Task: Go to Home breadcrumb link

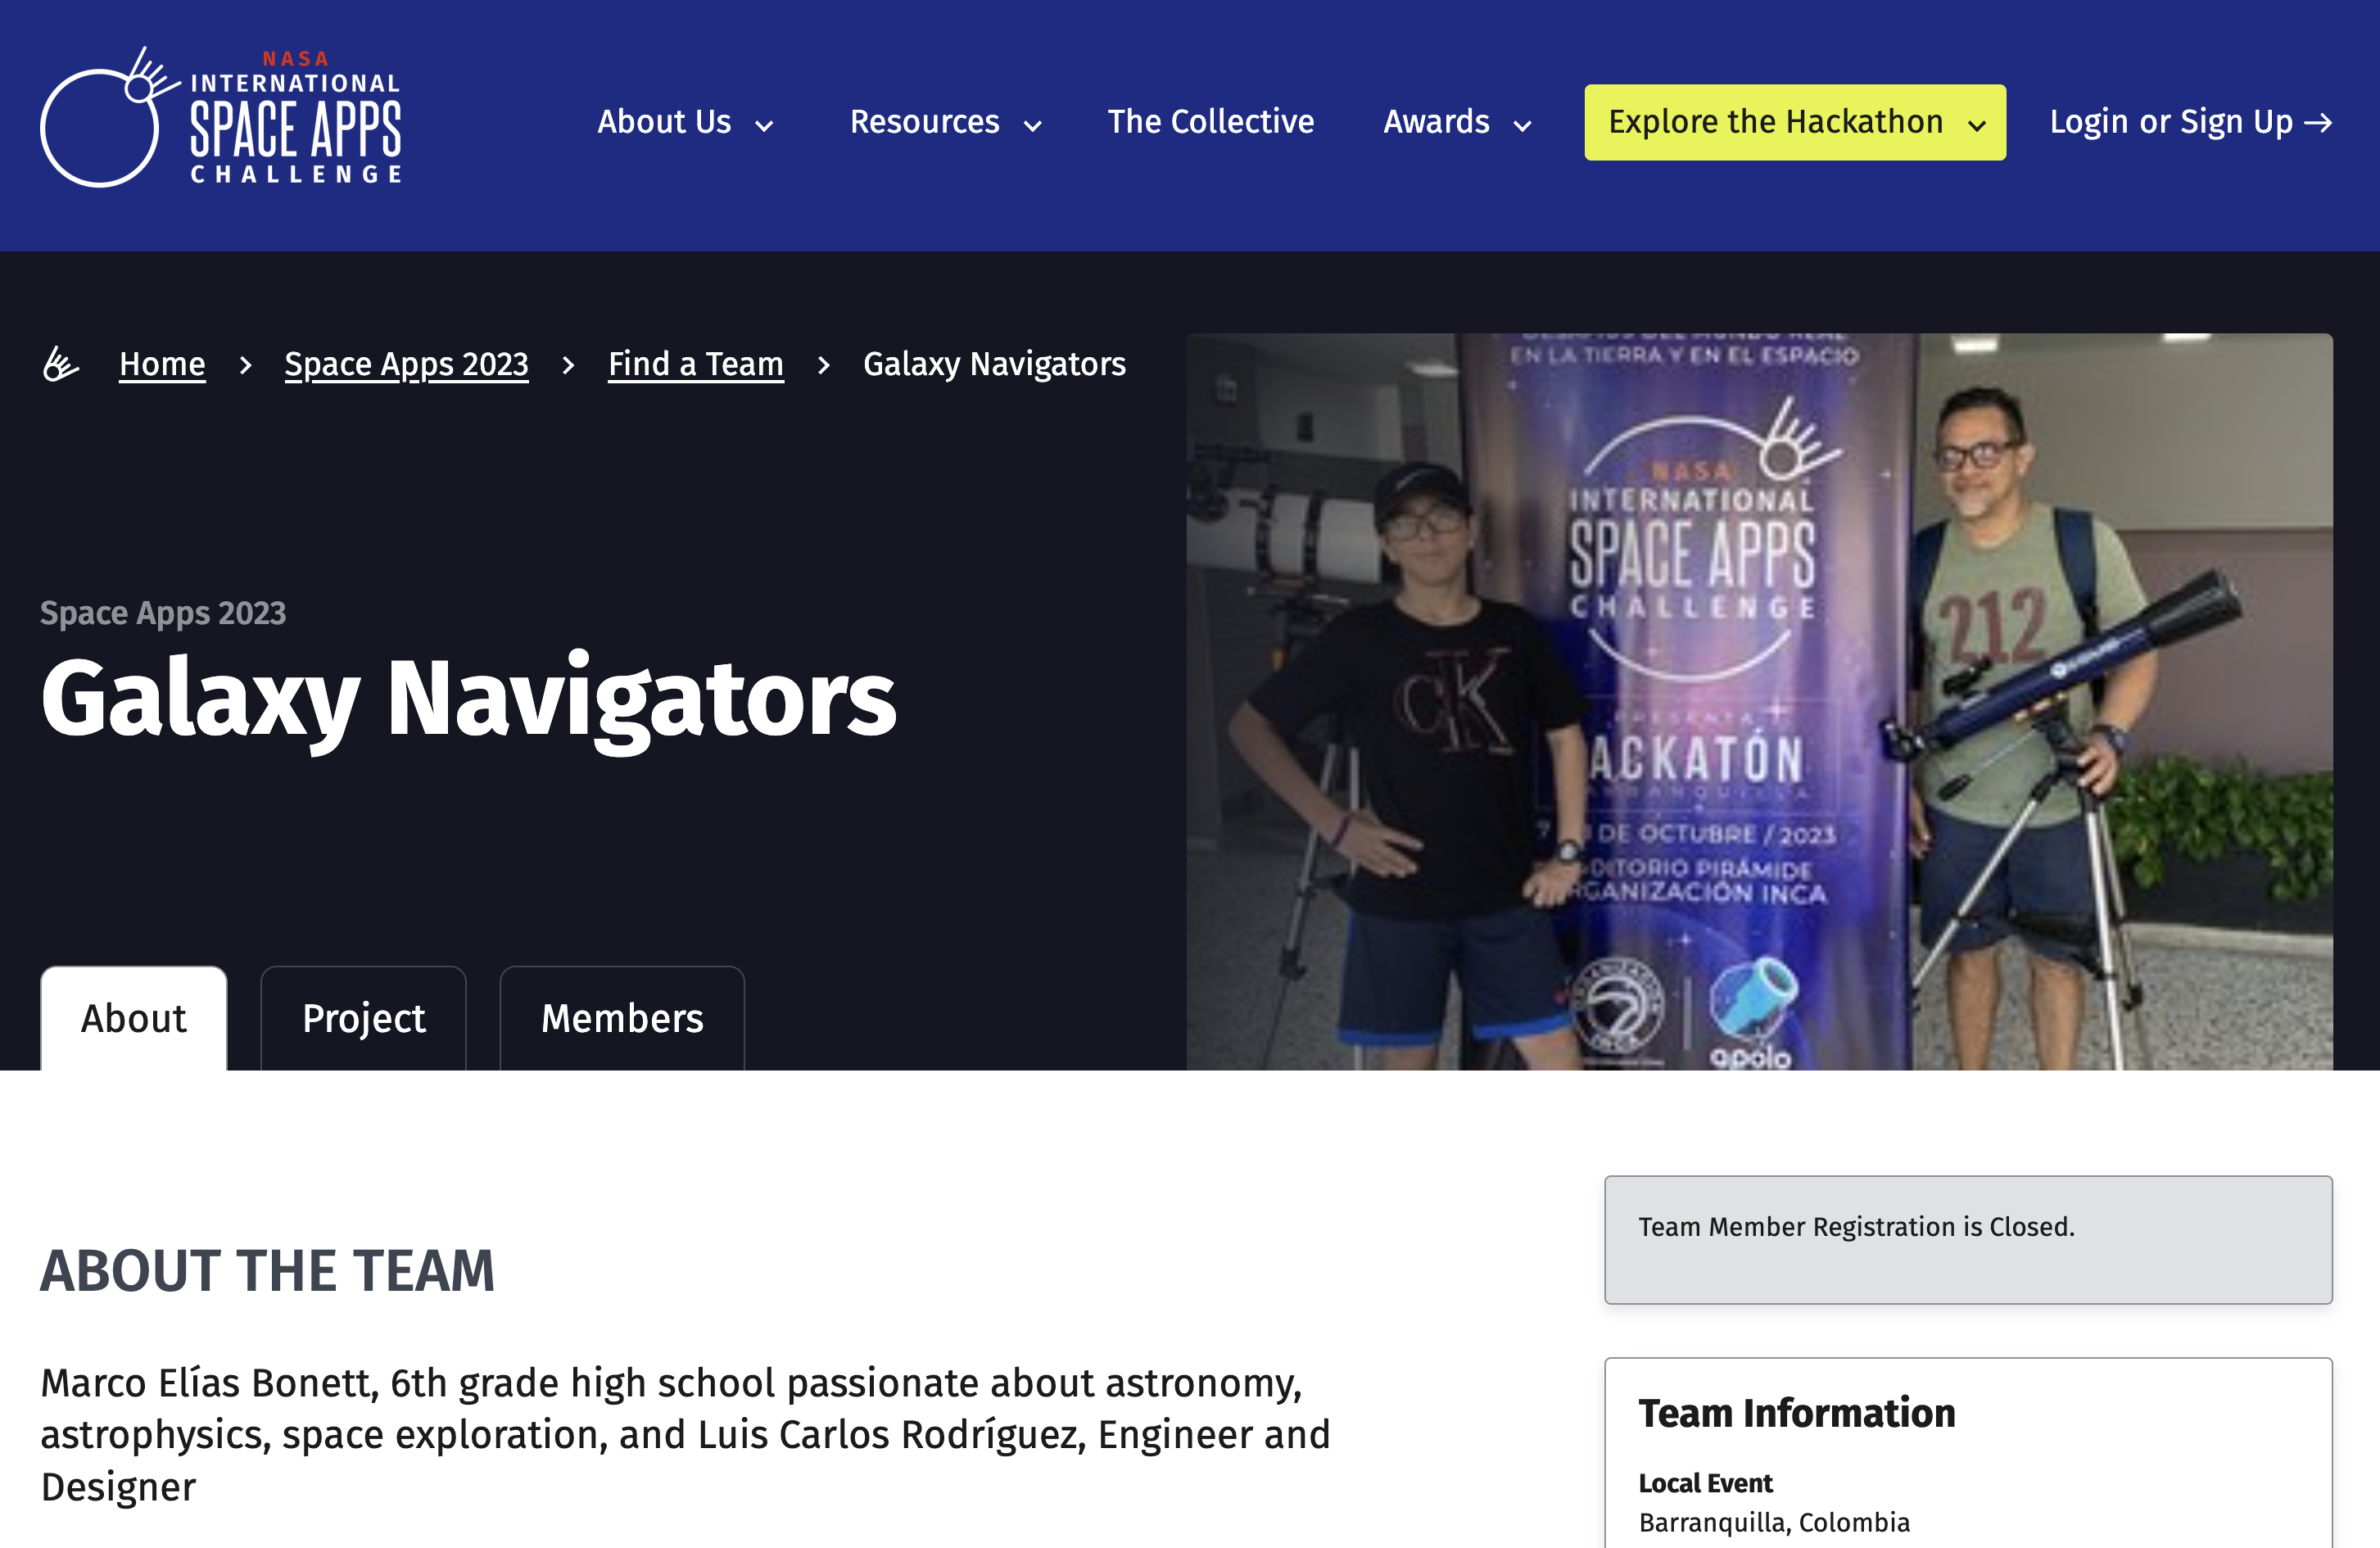Action: click(162, 364)
